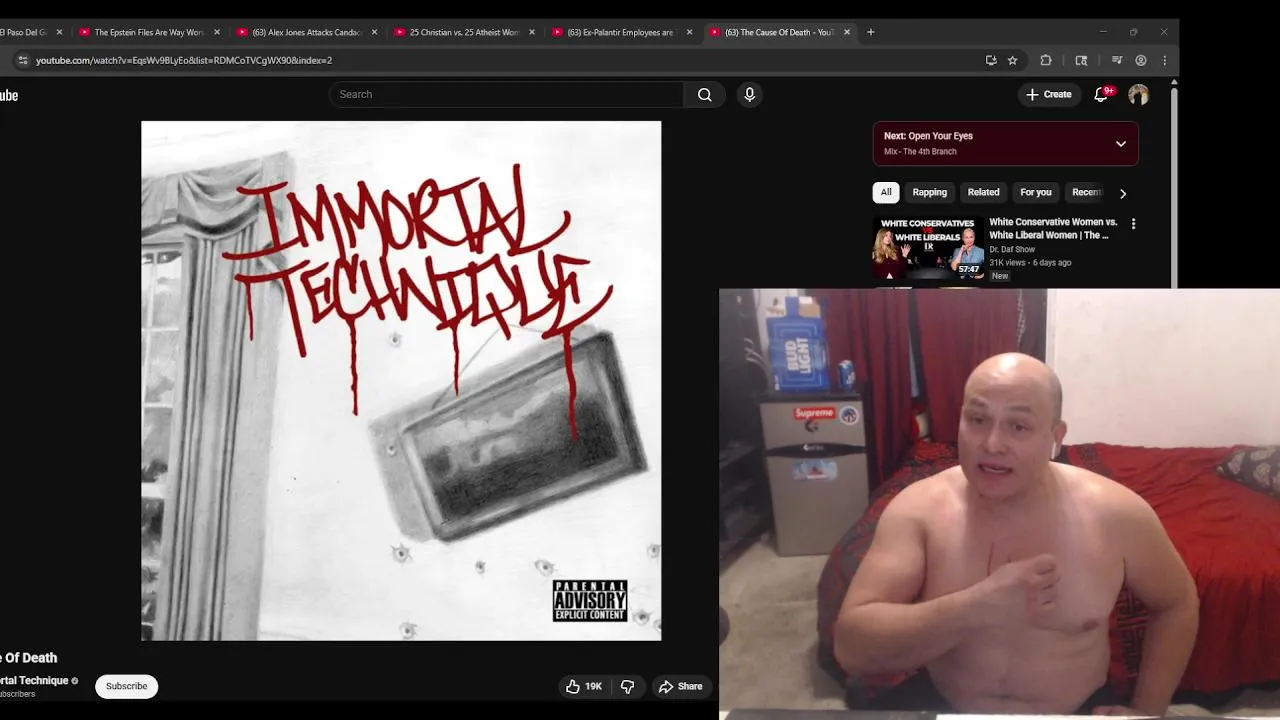
Task: Open the media controls toolbar icon
Action: pos(1117,60)
